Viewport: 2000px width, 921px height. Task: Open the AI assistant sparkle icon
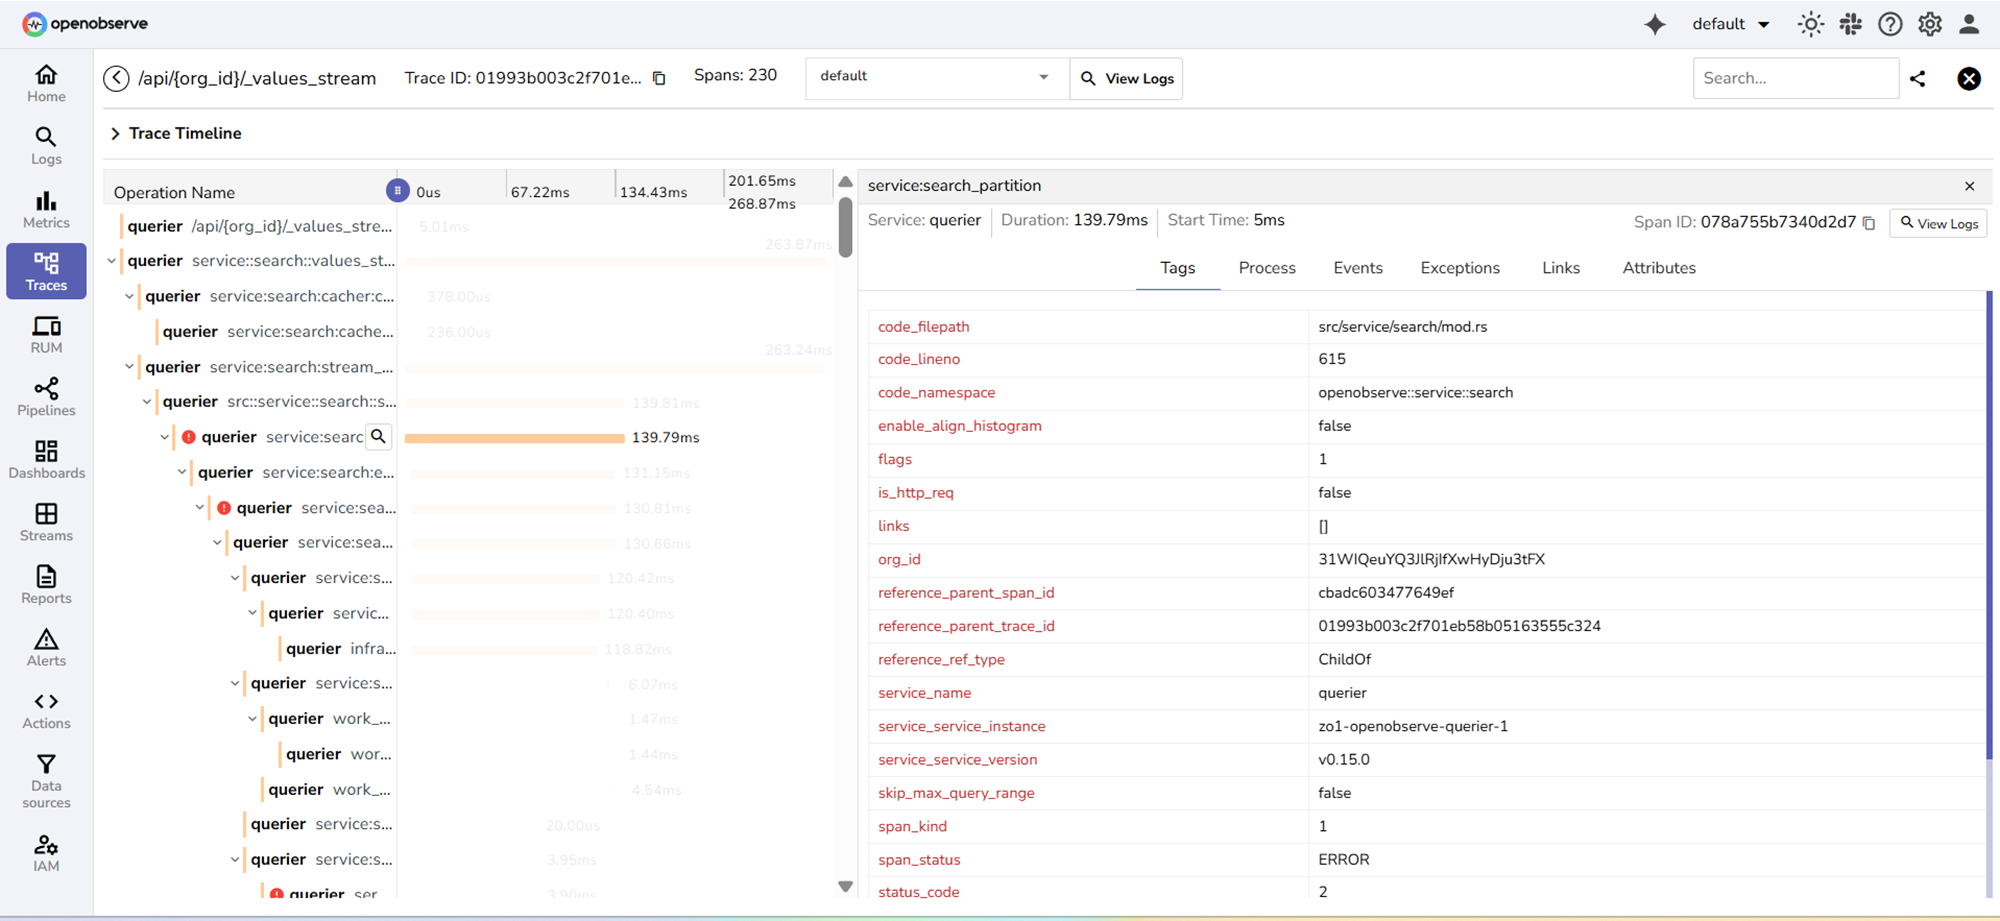1655,25
